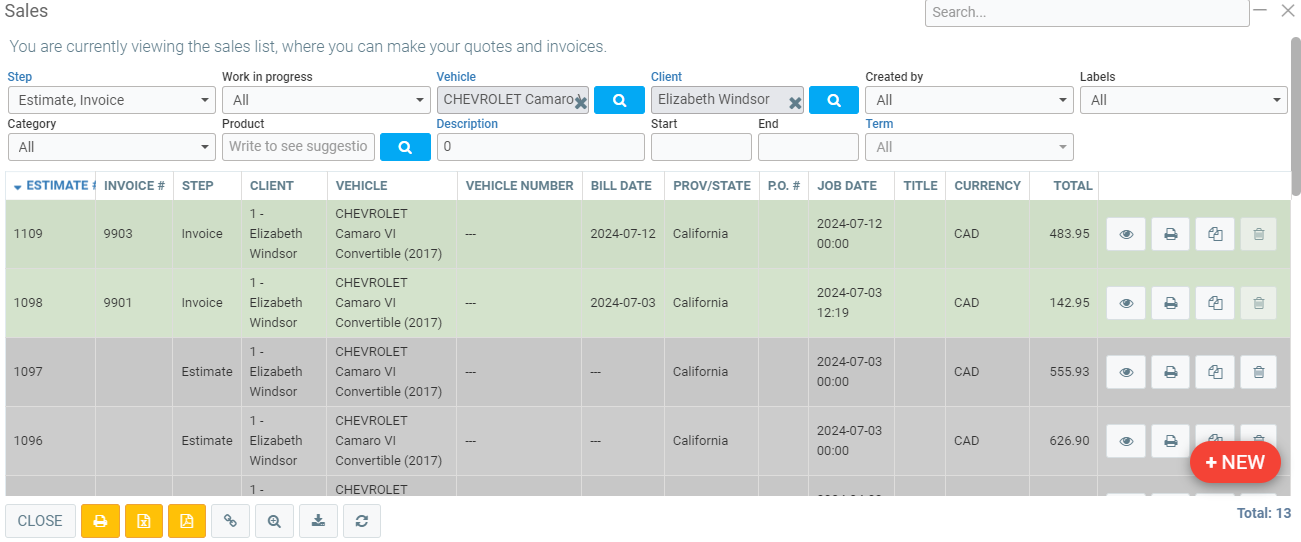Refresh the sales list
The height and width of the screenshot is (542, 1301).
(x=362, y=521)
